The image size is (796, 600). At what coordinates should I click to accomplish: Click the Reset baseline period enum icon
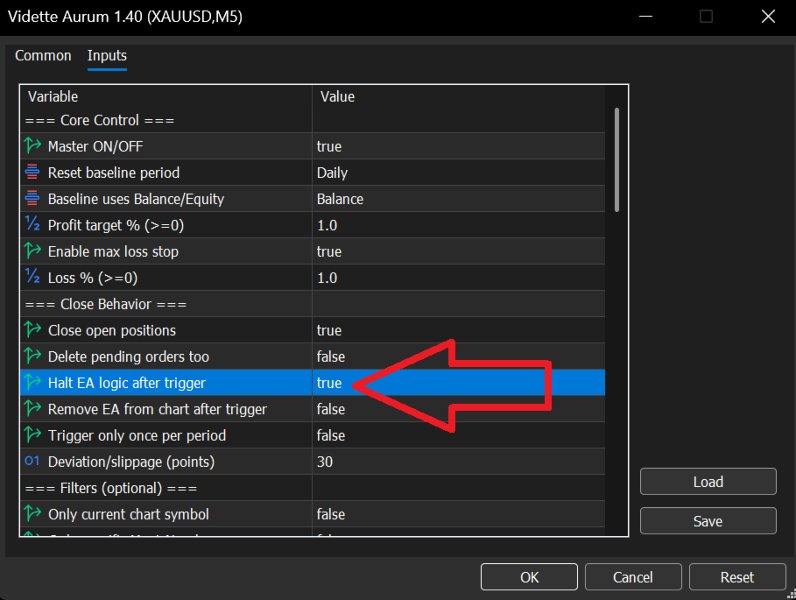point(32,172)
